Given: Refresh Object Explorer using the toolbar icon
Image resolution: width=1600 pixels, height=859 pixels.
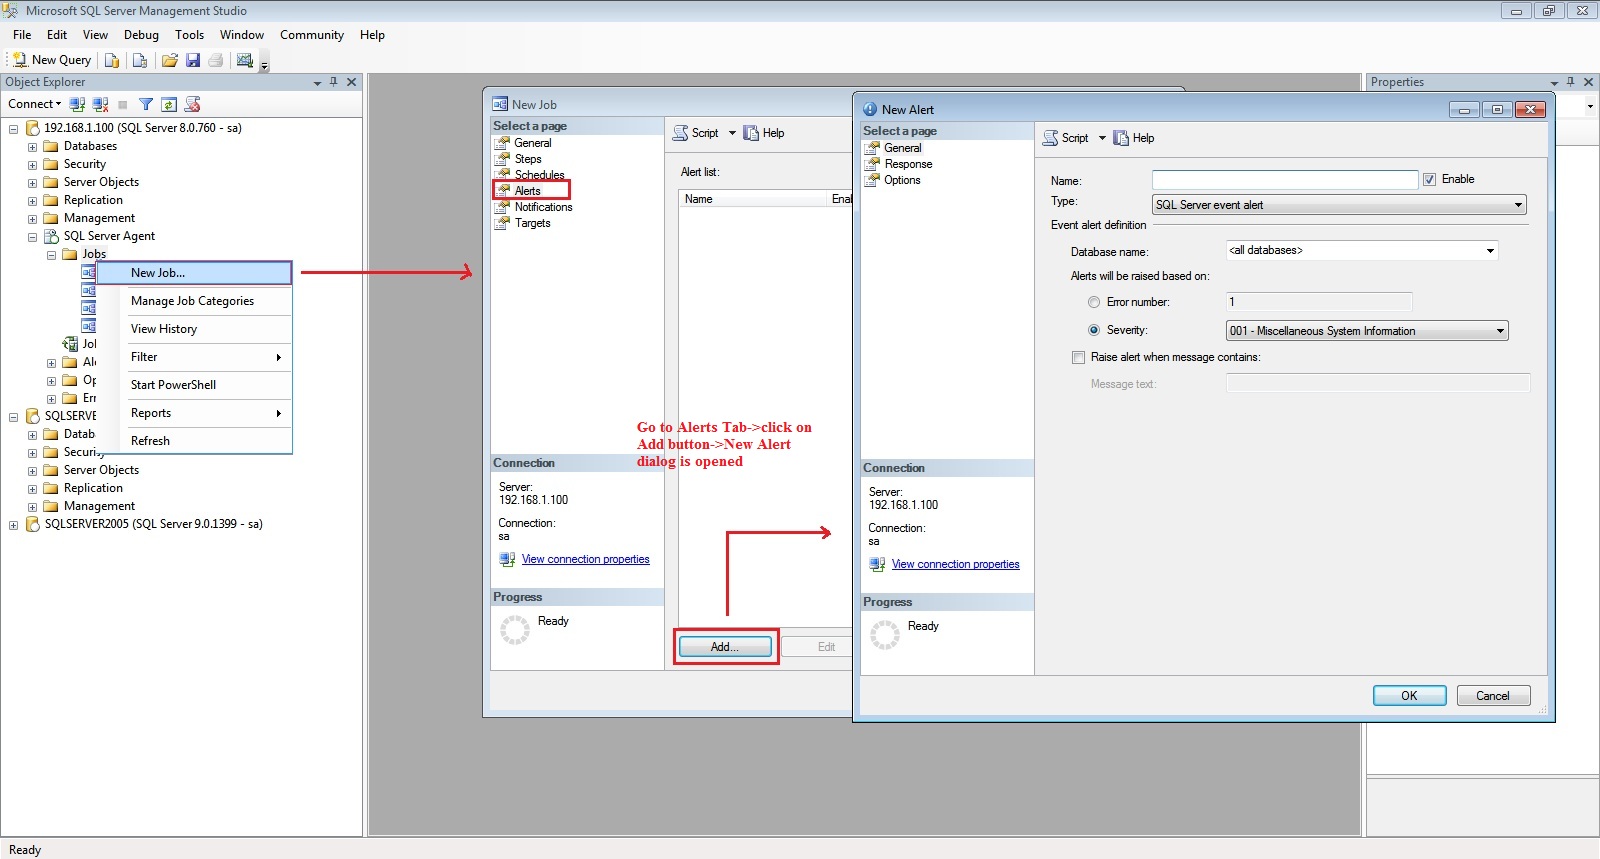Looking at the screenshot, I should point(169,104).
